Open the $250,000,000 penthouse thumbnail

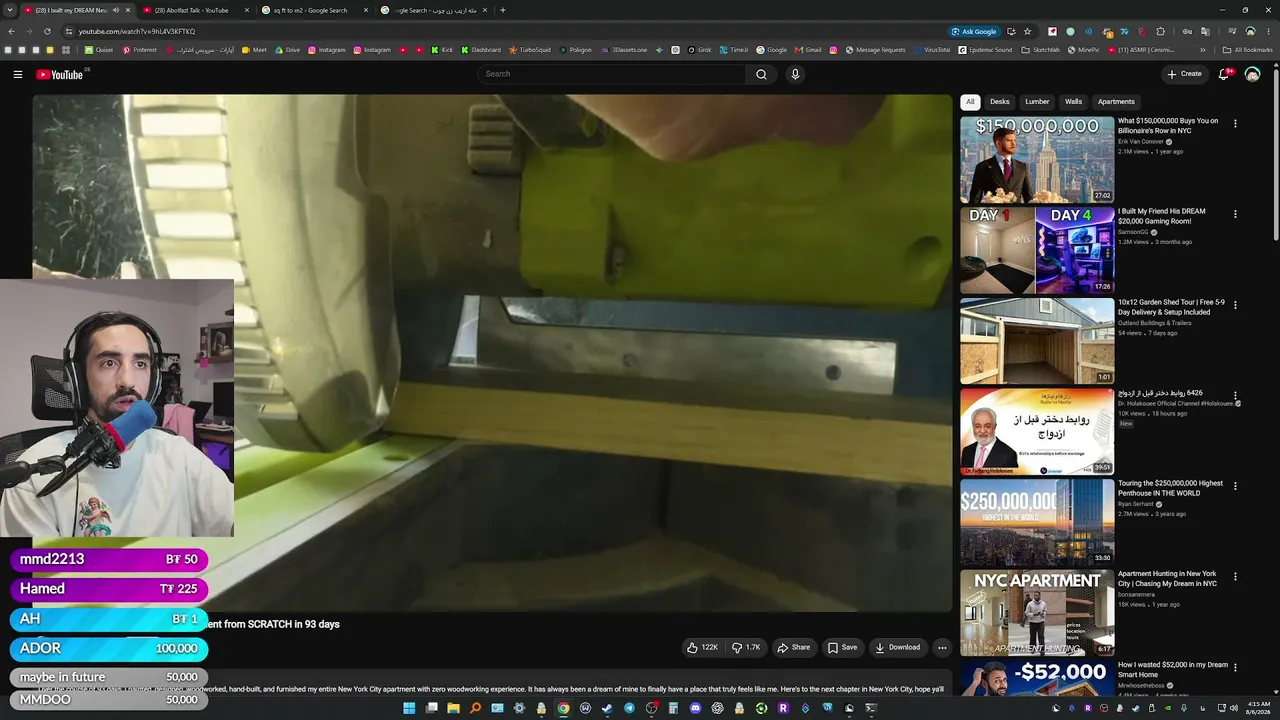point(1037,522)
